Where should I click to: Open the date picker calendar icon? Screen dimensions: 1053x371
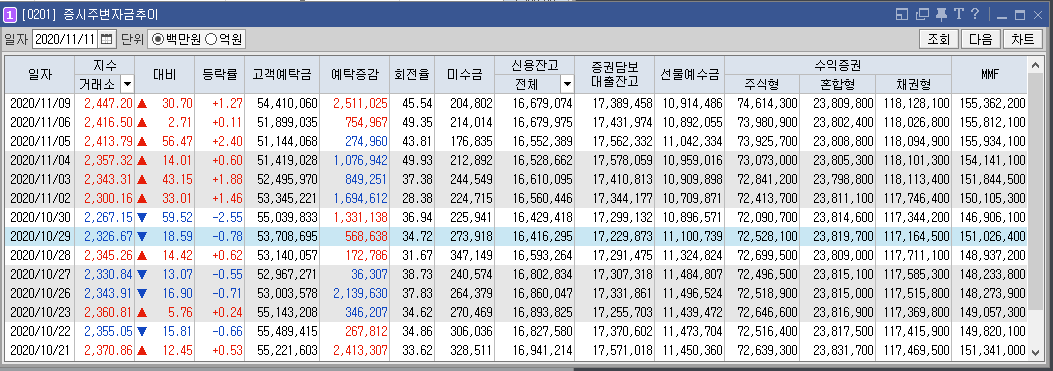107,39
